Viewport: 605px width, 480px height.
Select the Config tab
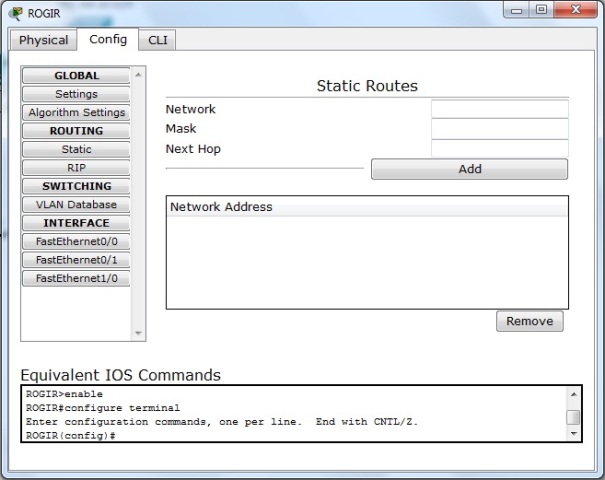point(108,39)
